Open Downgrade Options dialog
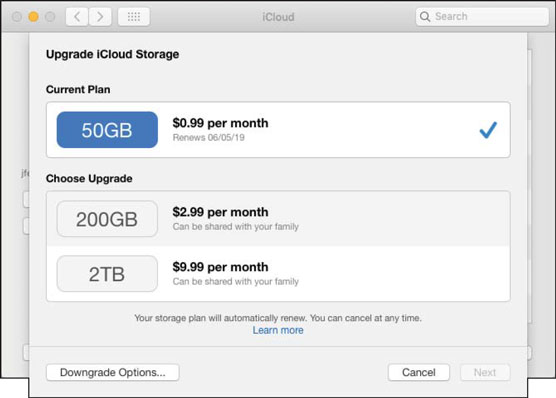The height and width of the screenshot is (398, 556). pyautogui.click(x=113, y=372)
